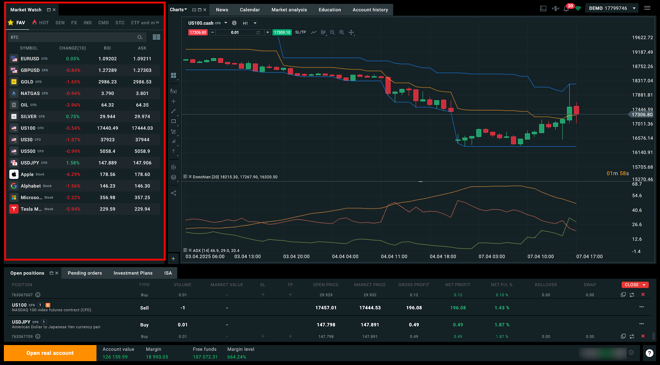Open the deposit transfer icon in header
The height and width of the screenshot is (365, 660).
coord(555,8)
